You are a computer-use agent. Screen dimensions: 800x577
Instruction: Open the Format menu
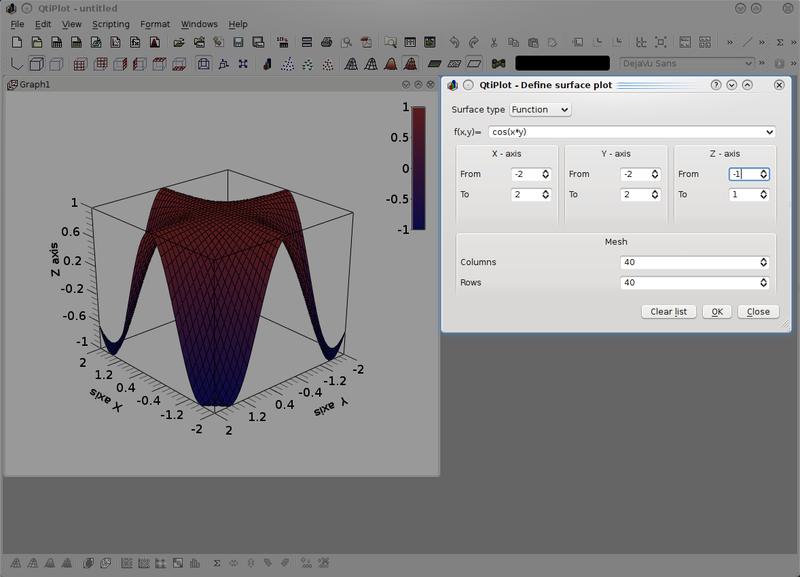155,24
